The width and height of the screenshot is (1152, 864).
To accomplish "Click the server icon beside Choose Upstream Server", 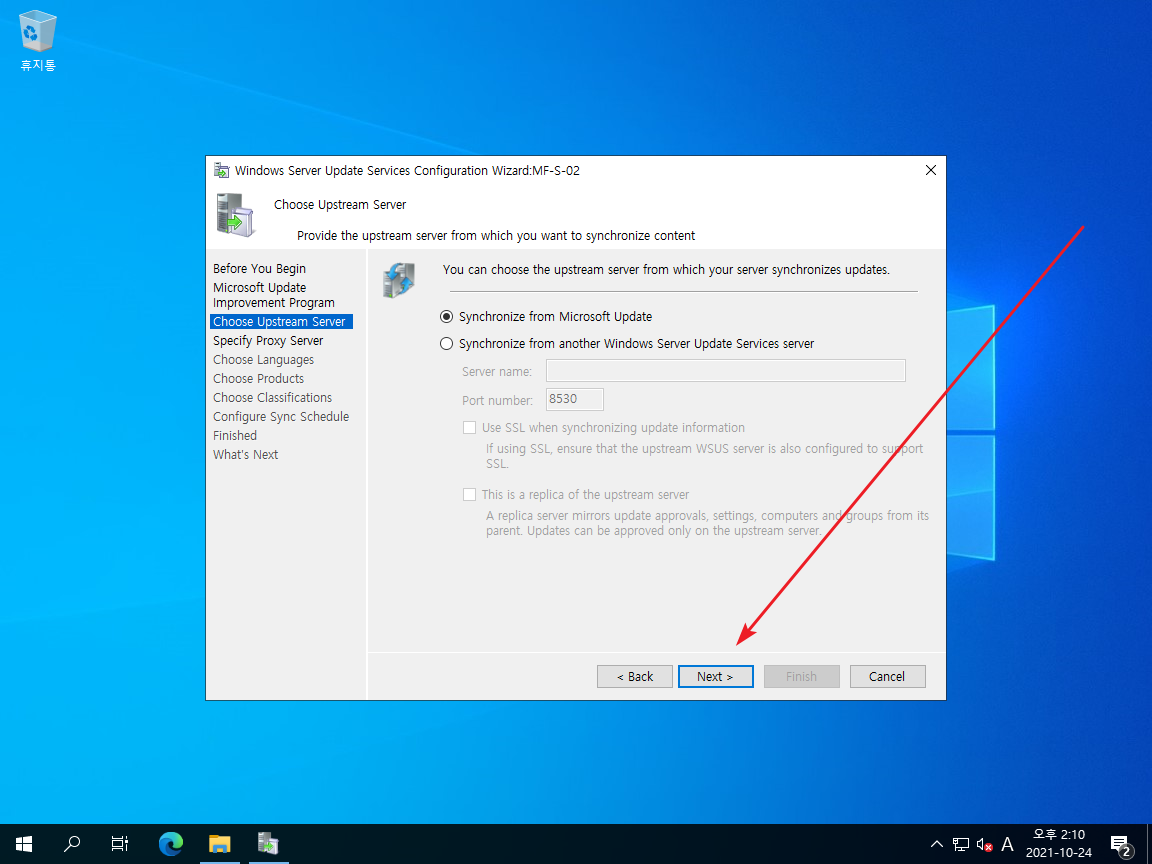I will coord(236,215).
